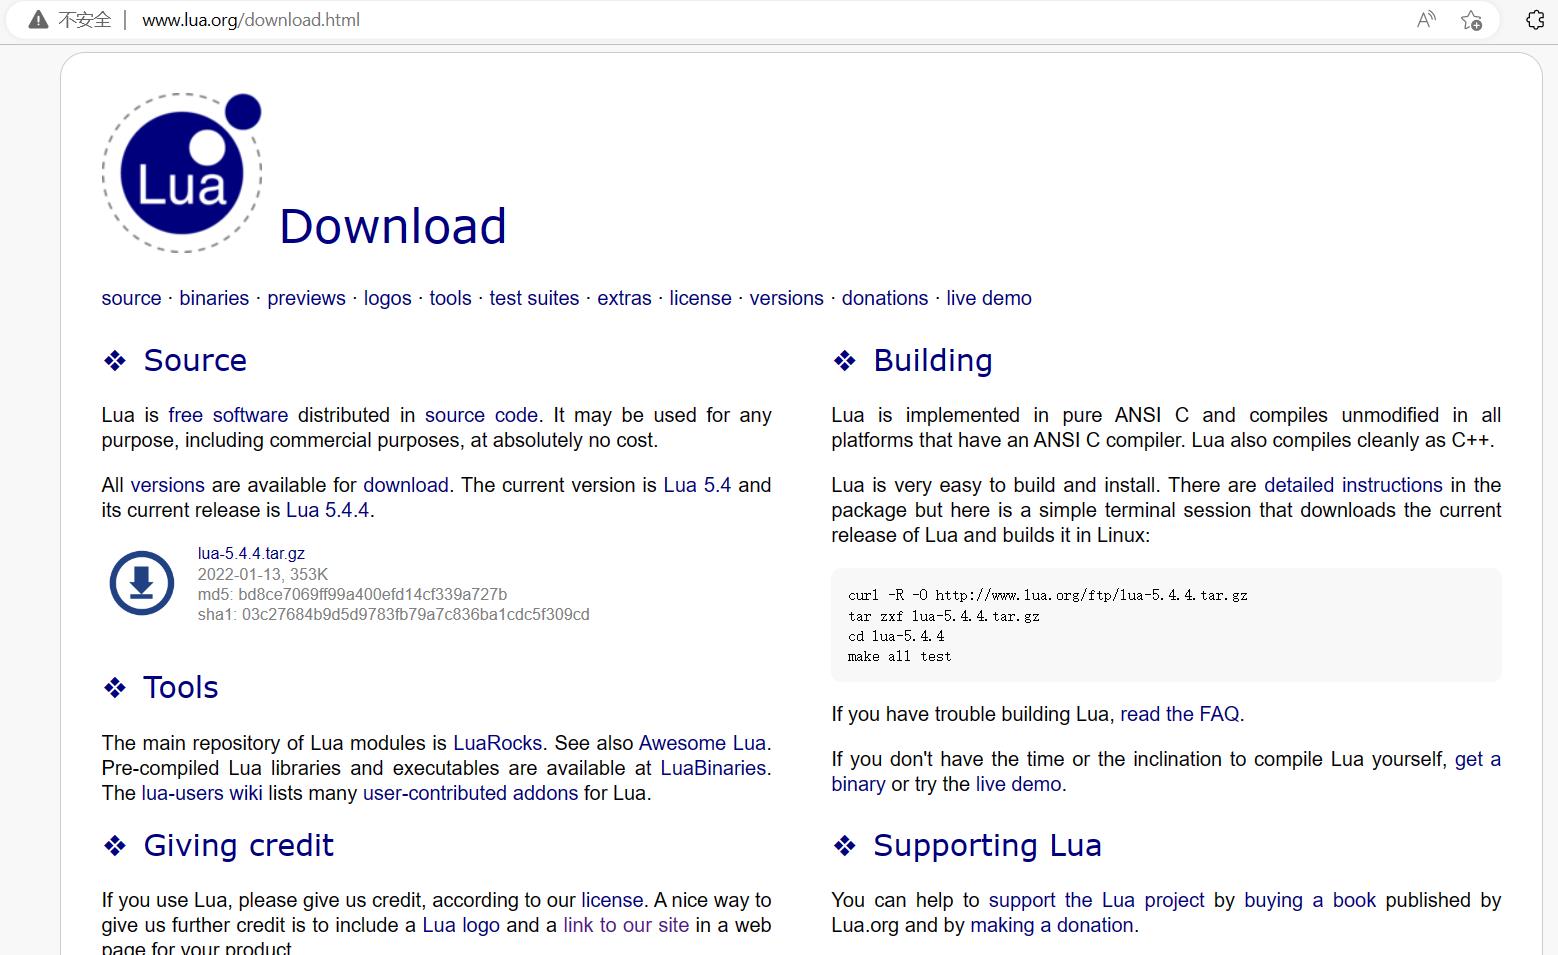The width and height of the screenshot is (1558, 955).
Task: Open the donations nav link
Action: click(x=884, y=298)
